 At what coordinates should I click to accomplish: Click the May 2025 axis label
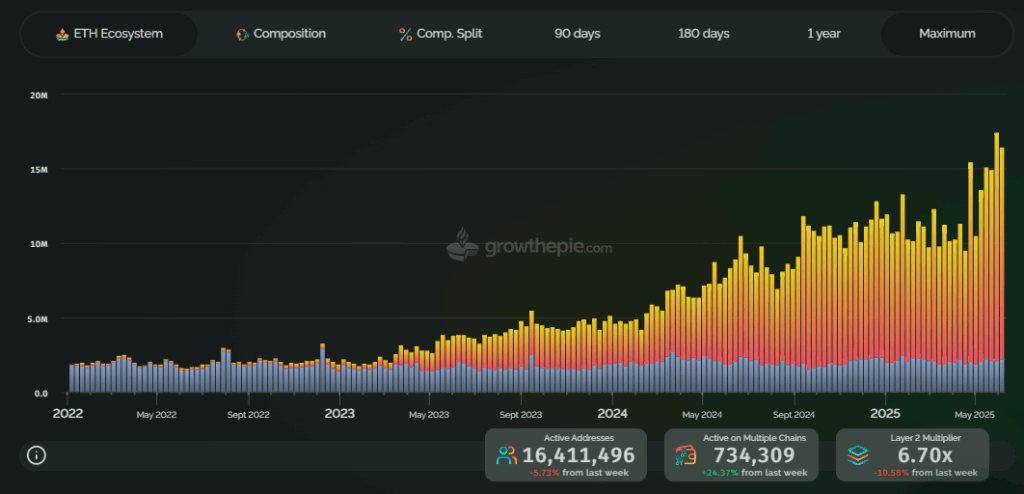[x=974, y=414]
